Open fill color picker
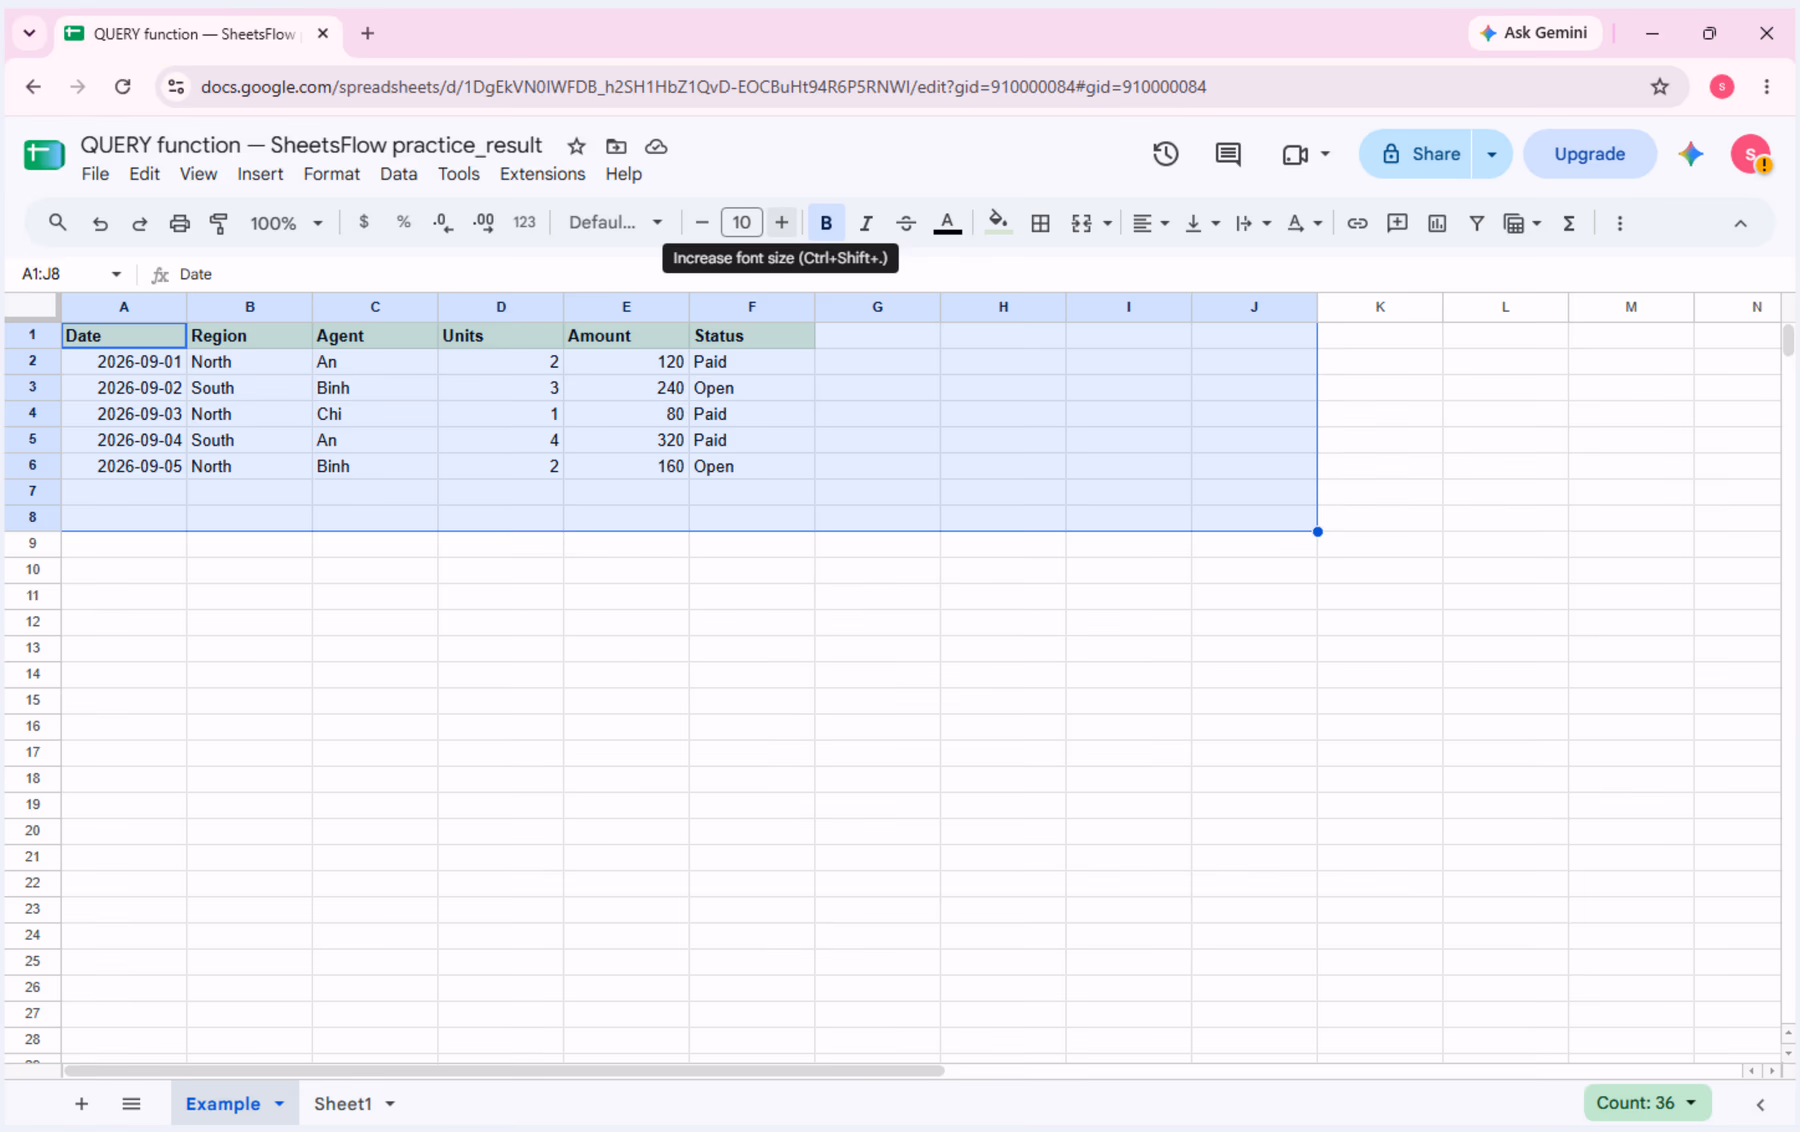 997,223
